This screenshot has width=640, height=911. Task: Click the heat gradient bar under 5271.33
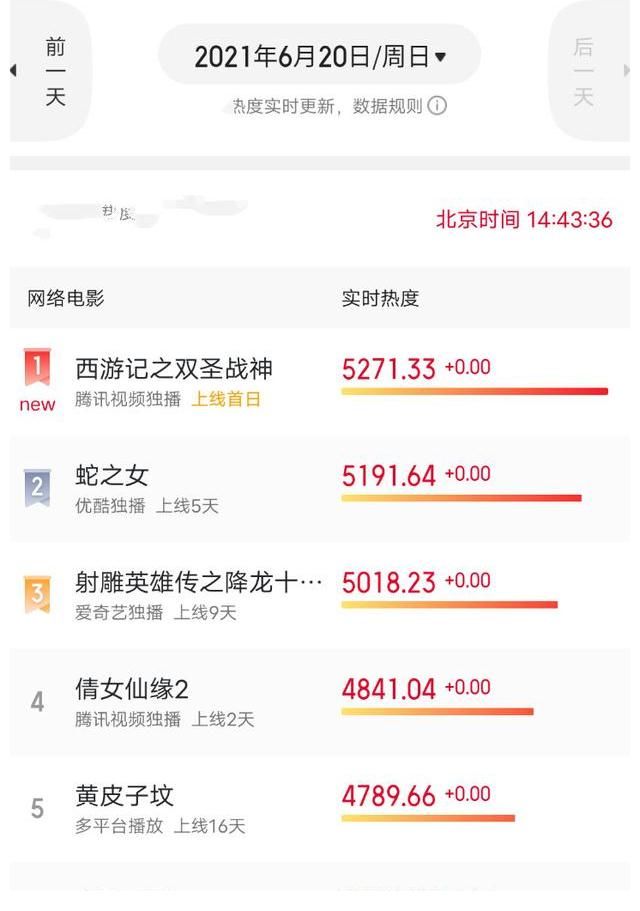pyautogui.click(x=470, y=390)
